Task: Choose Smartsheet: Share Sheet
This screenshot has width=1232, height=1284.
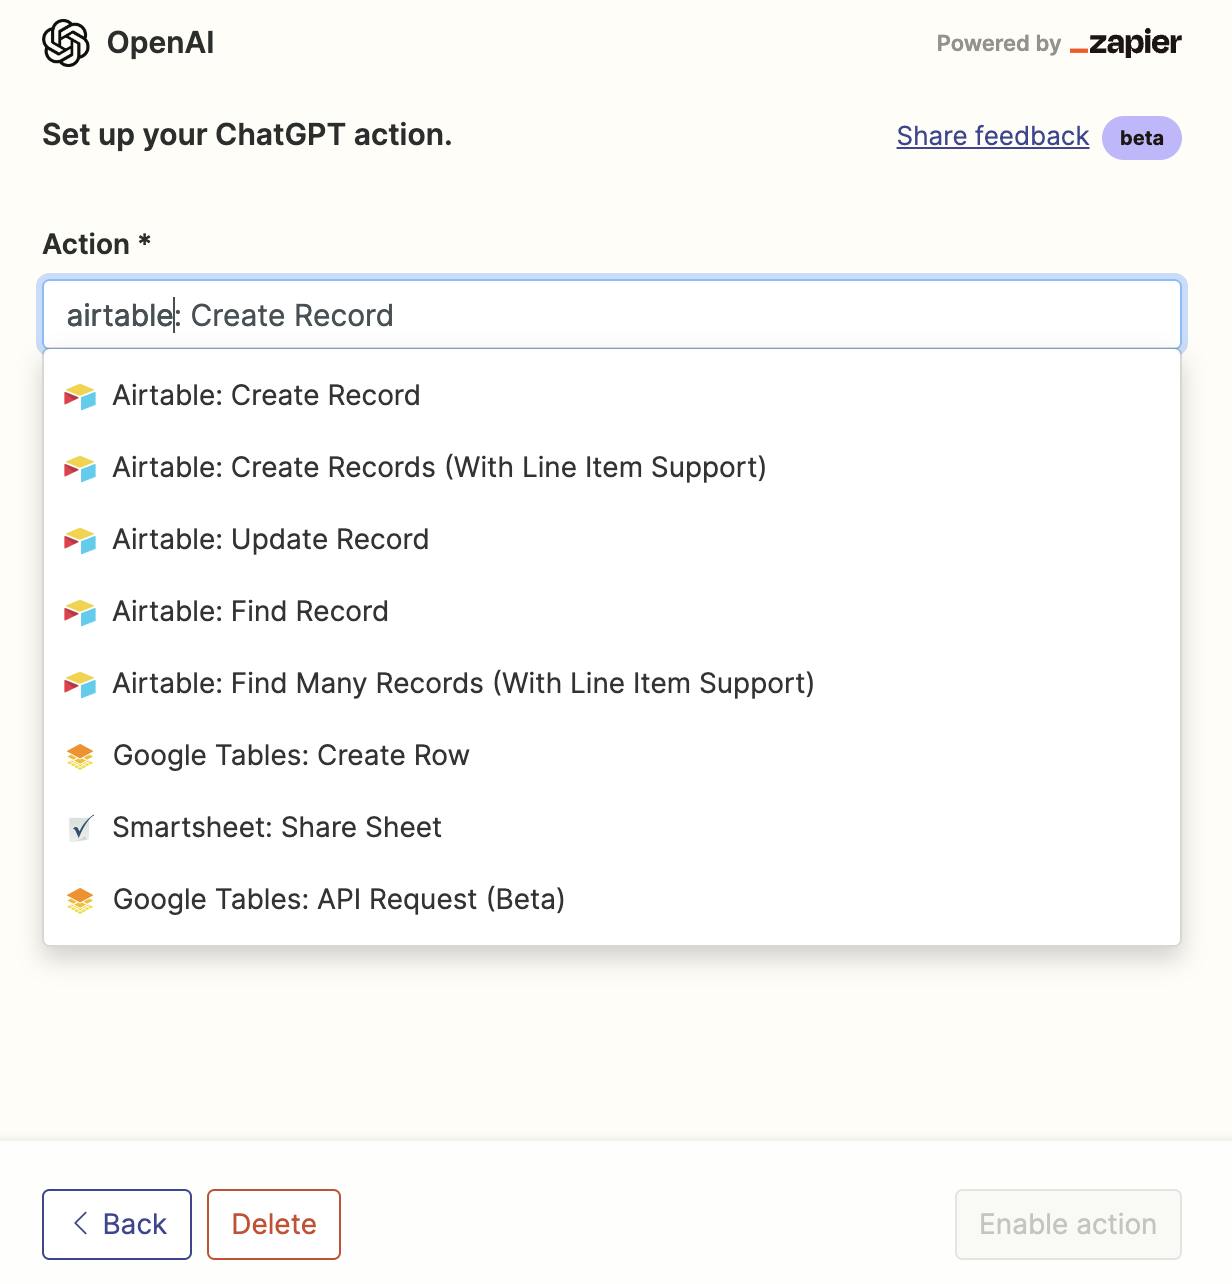Action: point(612,827)
